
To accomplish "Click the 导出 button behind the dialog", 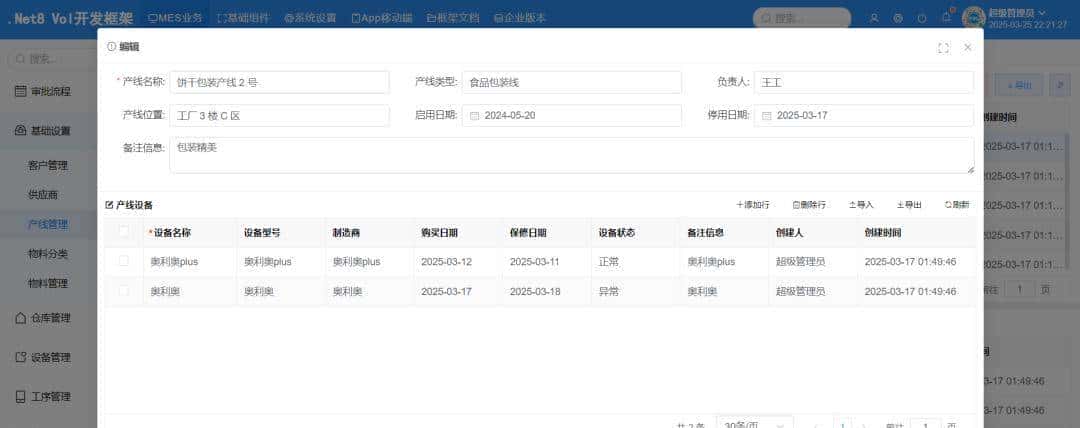I will point(1018,85).
